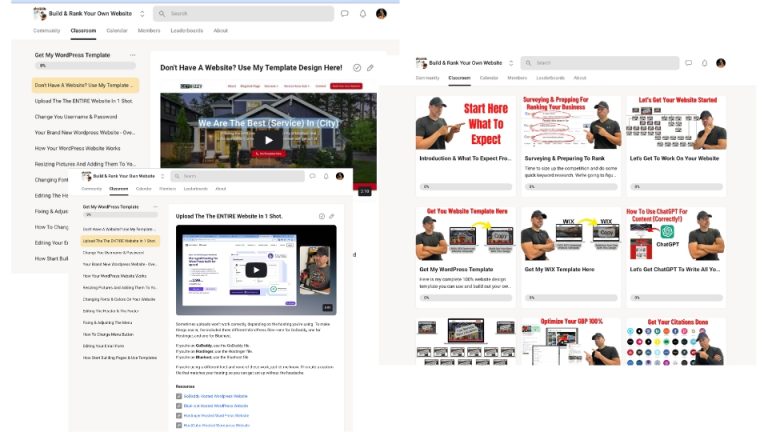Open profile avatar in right window header
768x432 pixels.
click(x=720, y=63)
